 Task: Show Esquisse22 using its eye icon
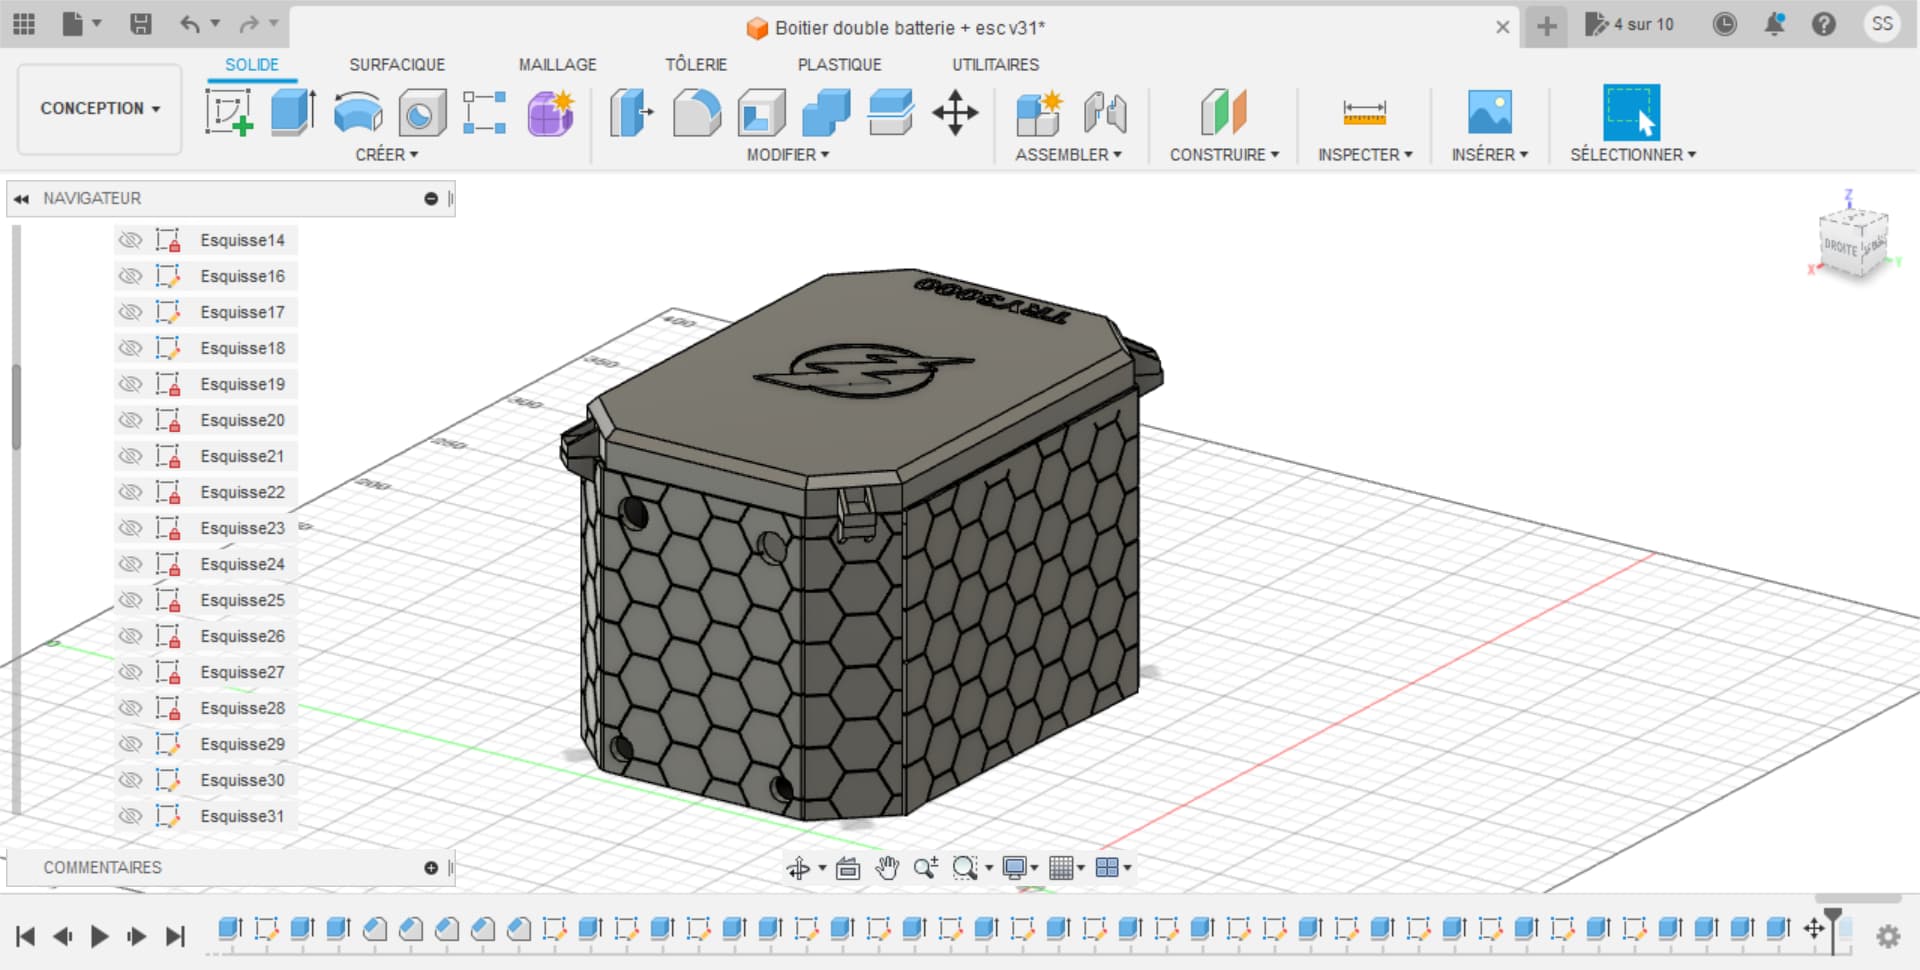130,492
